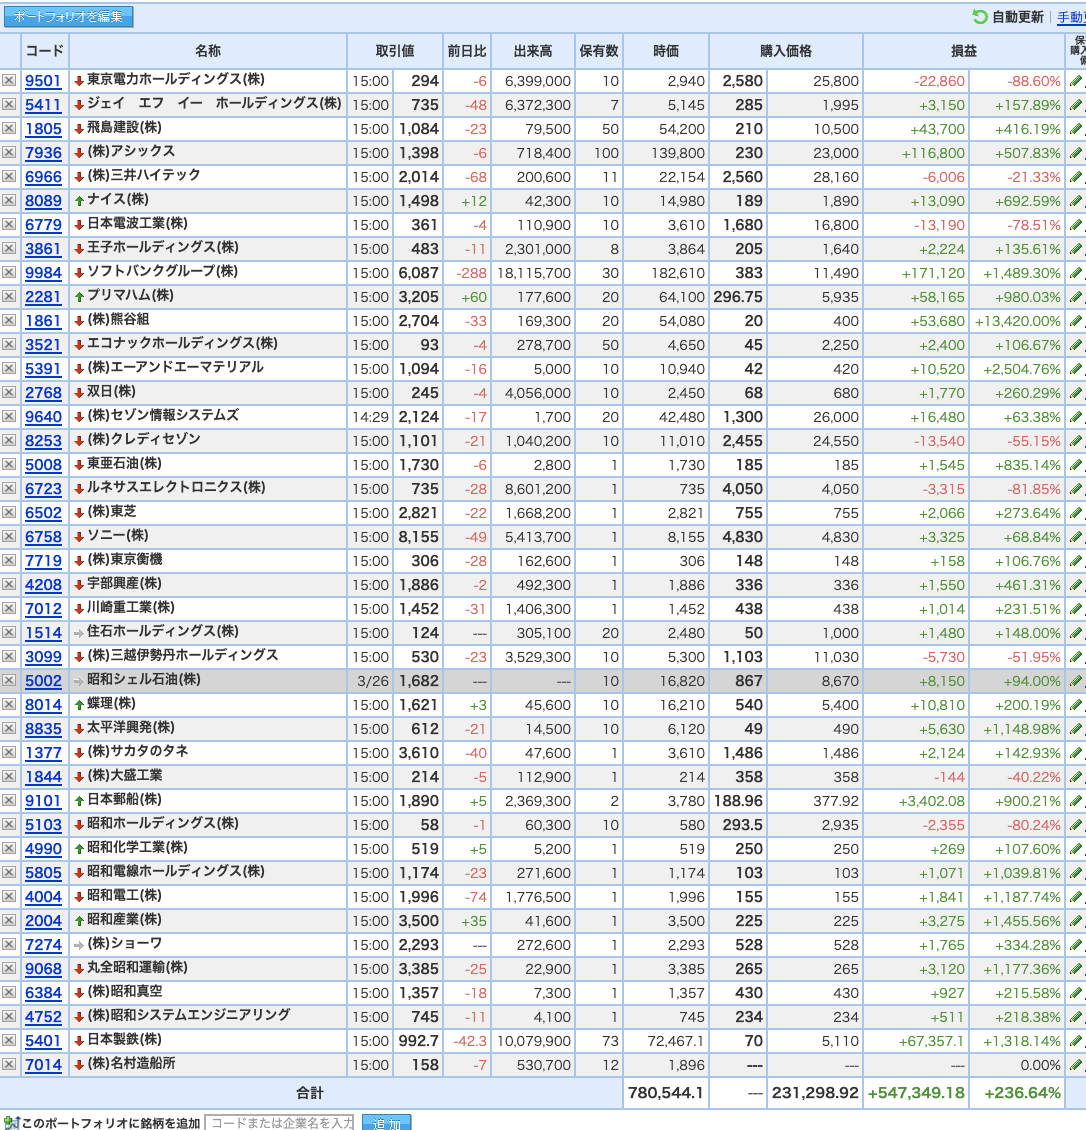The image size is (1086, 1130).
Task: Click the 出来高 column header
Action: pos(533,50)
